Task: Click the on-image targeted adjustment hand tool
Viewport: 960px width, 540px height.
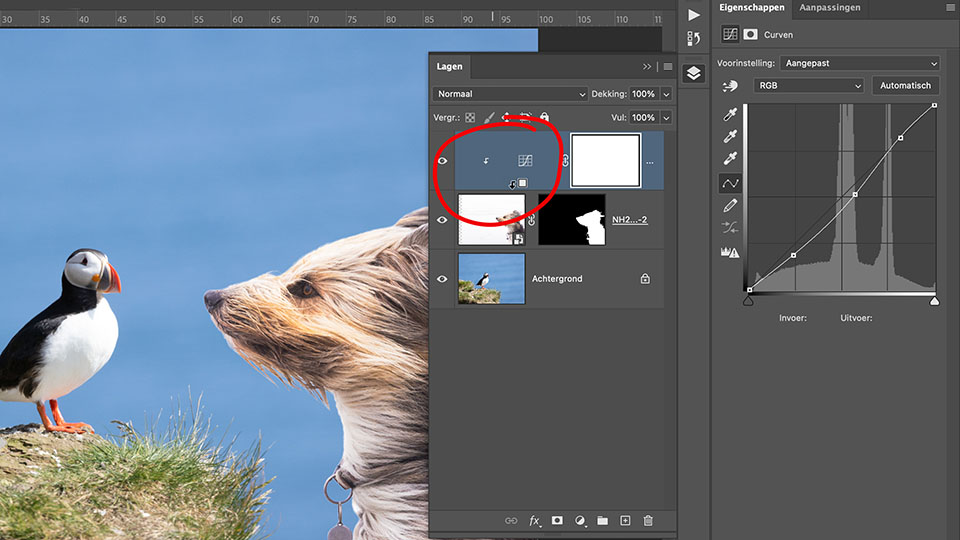Action: tap(729, 86)
